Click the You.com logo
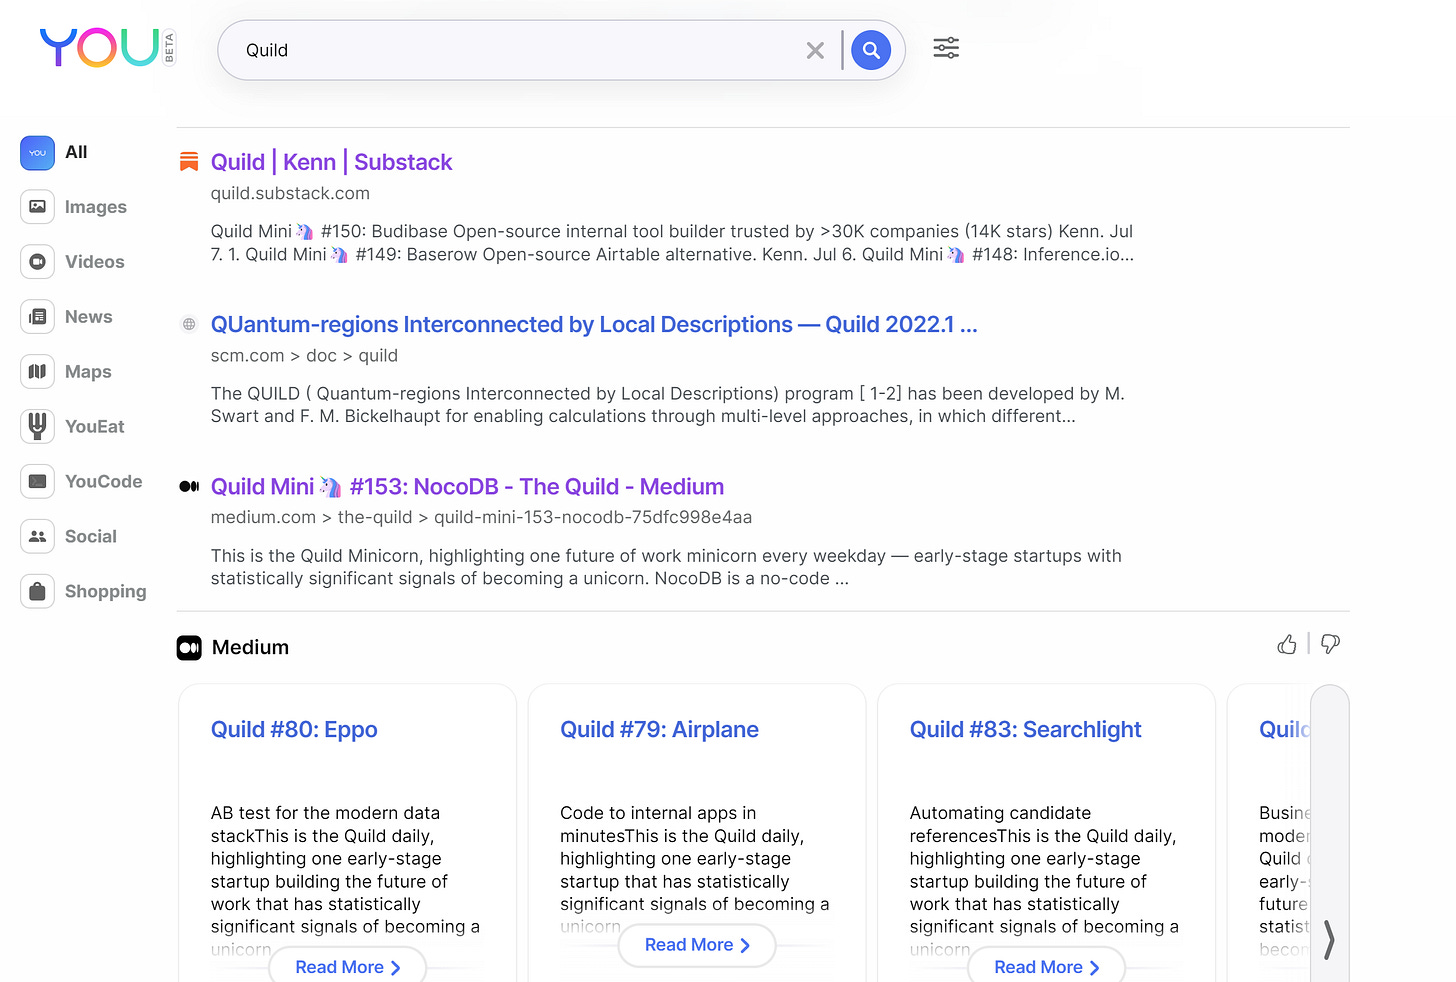 coord(100,47)
